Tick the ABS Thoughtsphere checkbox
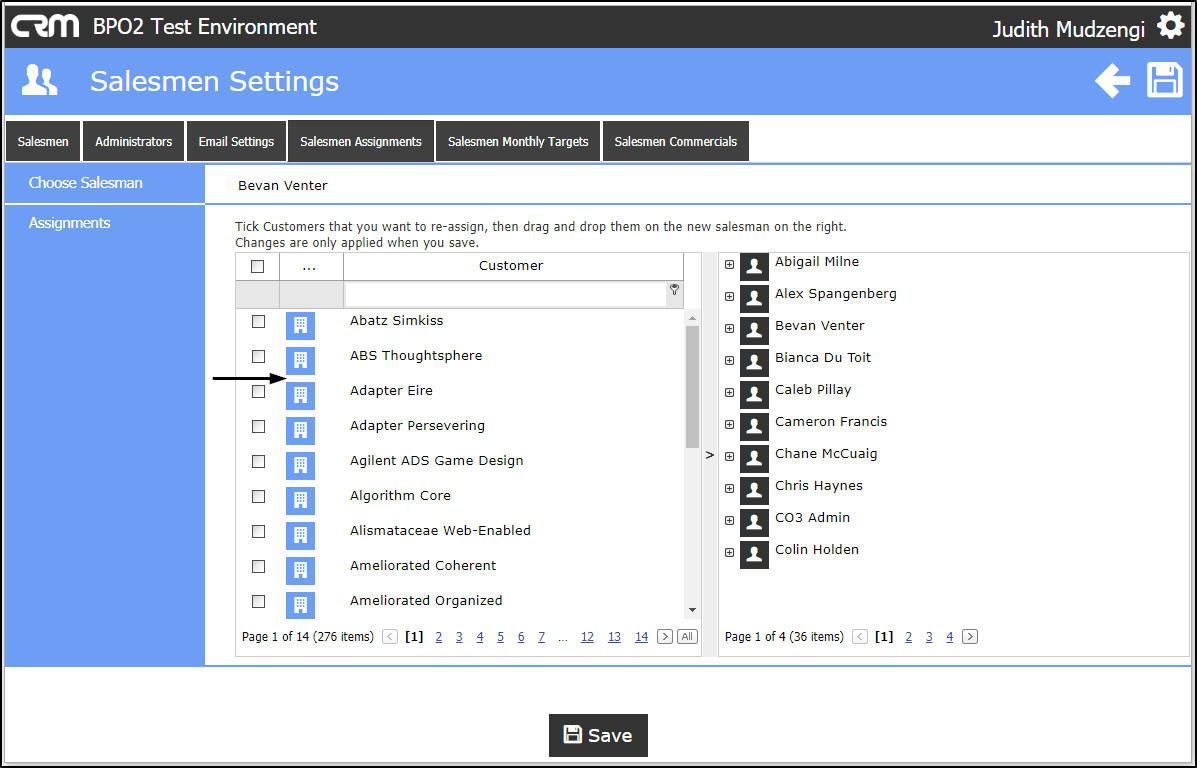Image resolution: width=1197 pixels, height=768 pixels. (x=258, y=356)
